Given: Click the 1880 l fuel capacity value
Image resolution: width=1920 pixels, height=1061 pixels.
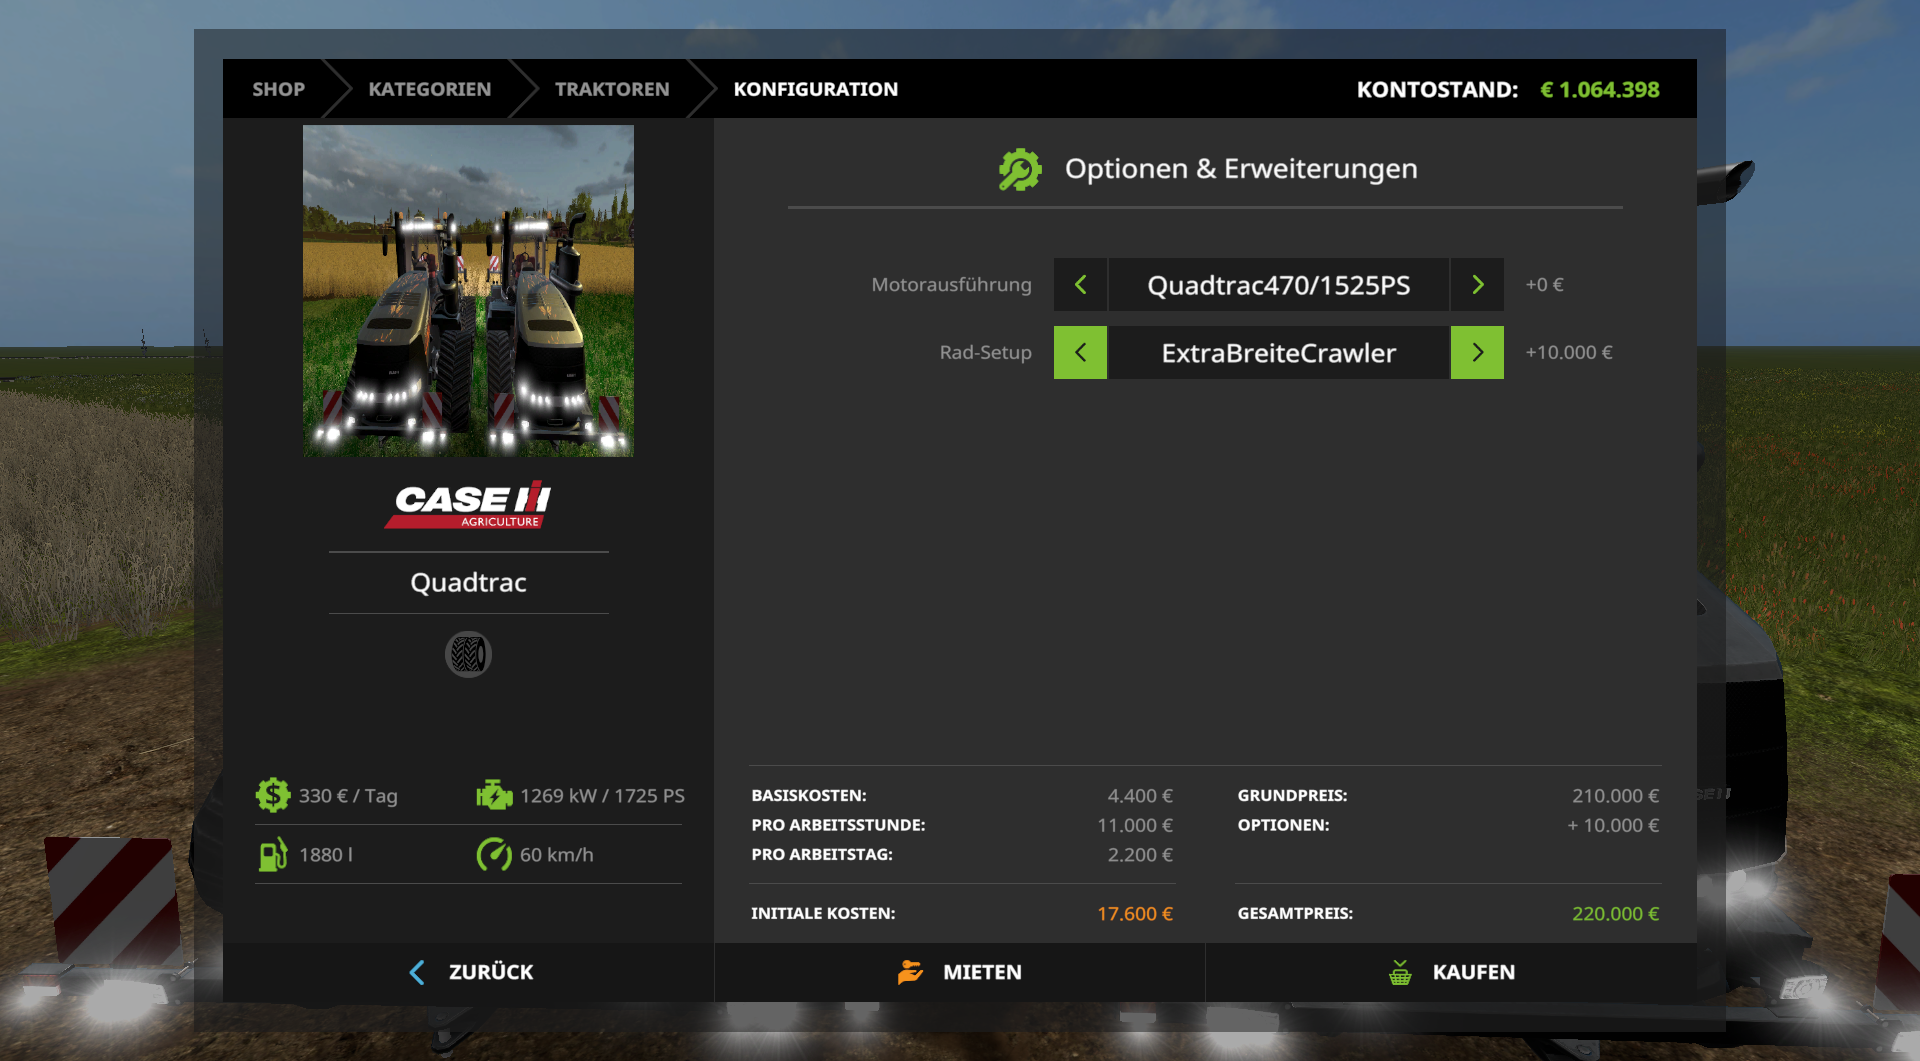Looking at the screenshot, I should [x=326, y=855].
